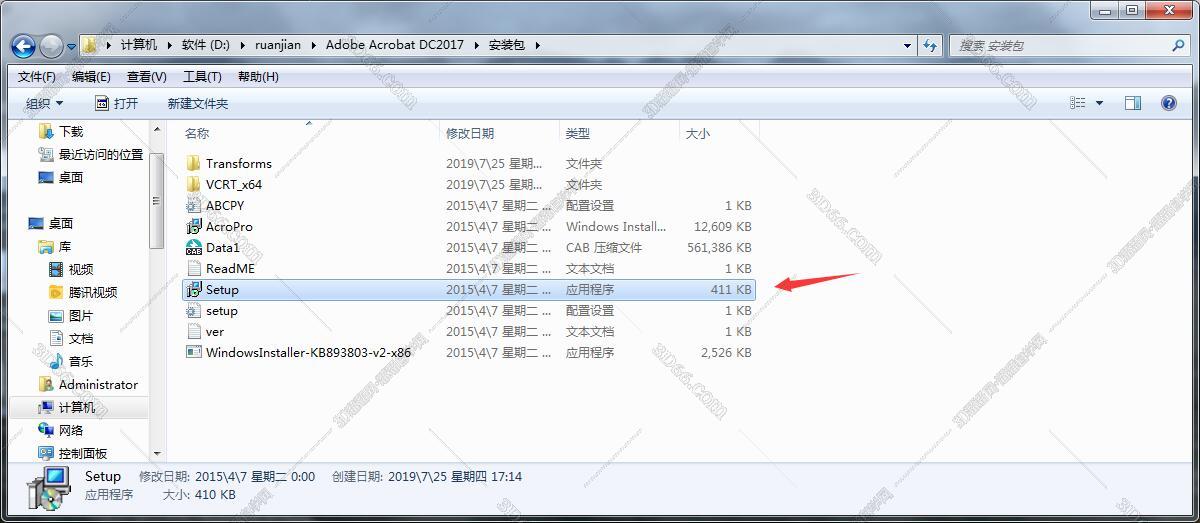Open the address bar history dropdown
This screenshot has height=523, width=1200.
[907, 45]
